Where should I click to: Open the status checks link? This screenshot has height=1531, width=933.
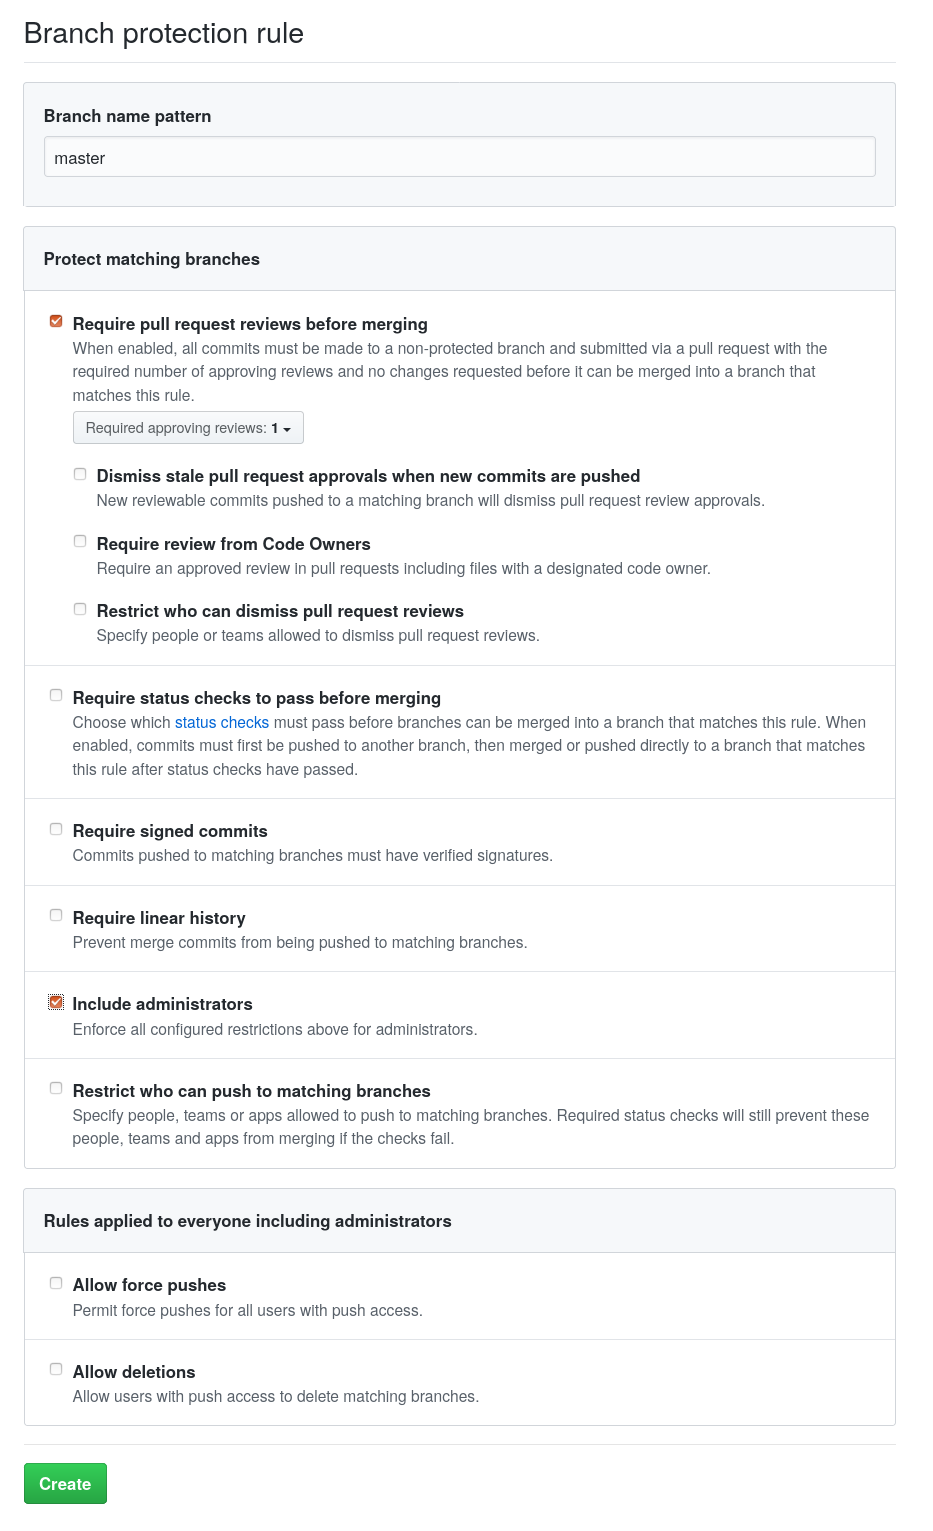(221, 722)
